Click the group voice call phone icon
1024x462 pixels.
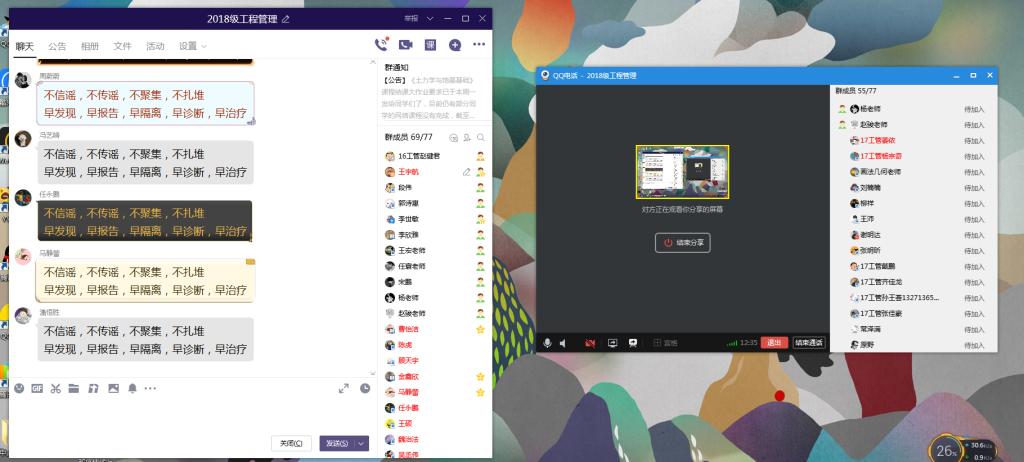[380, 45]
